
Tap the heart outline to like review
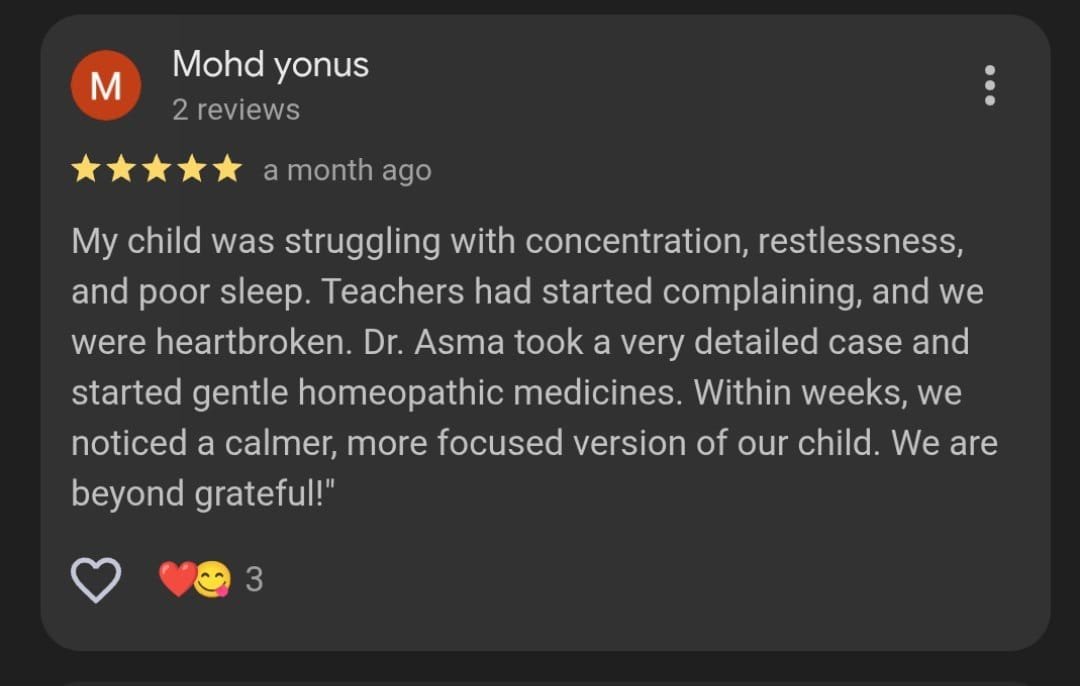(96, 579)
